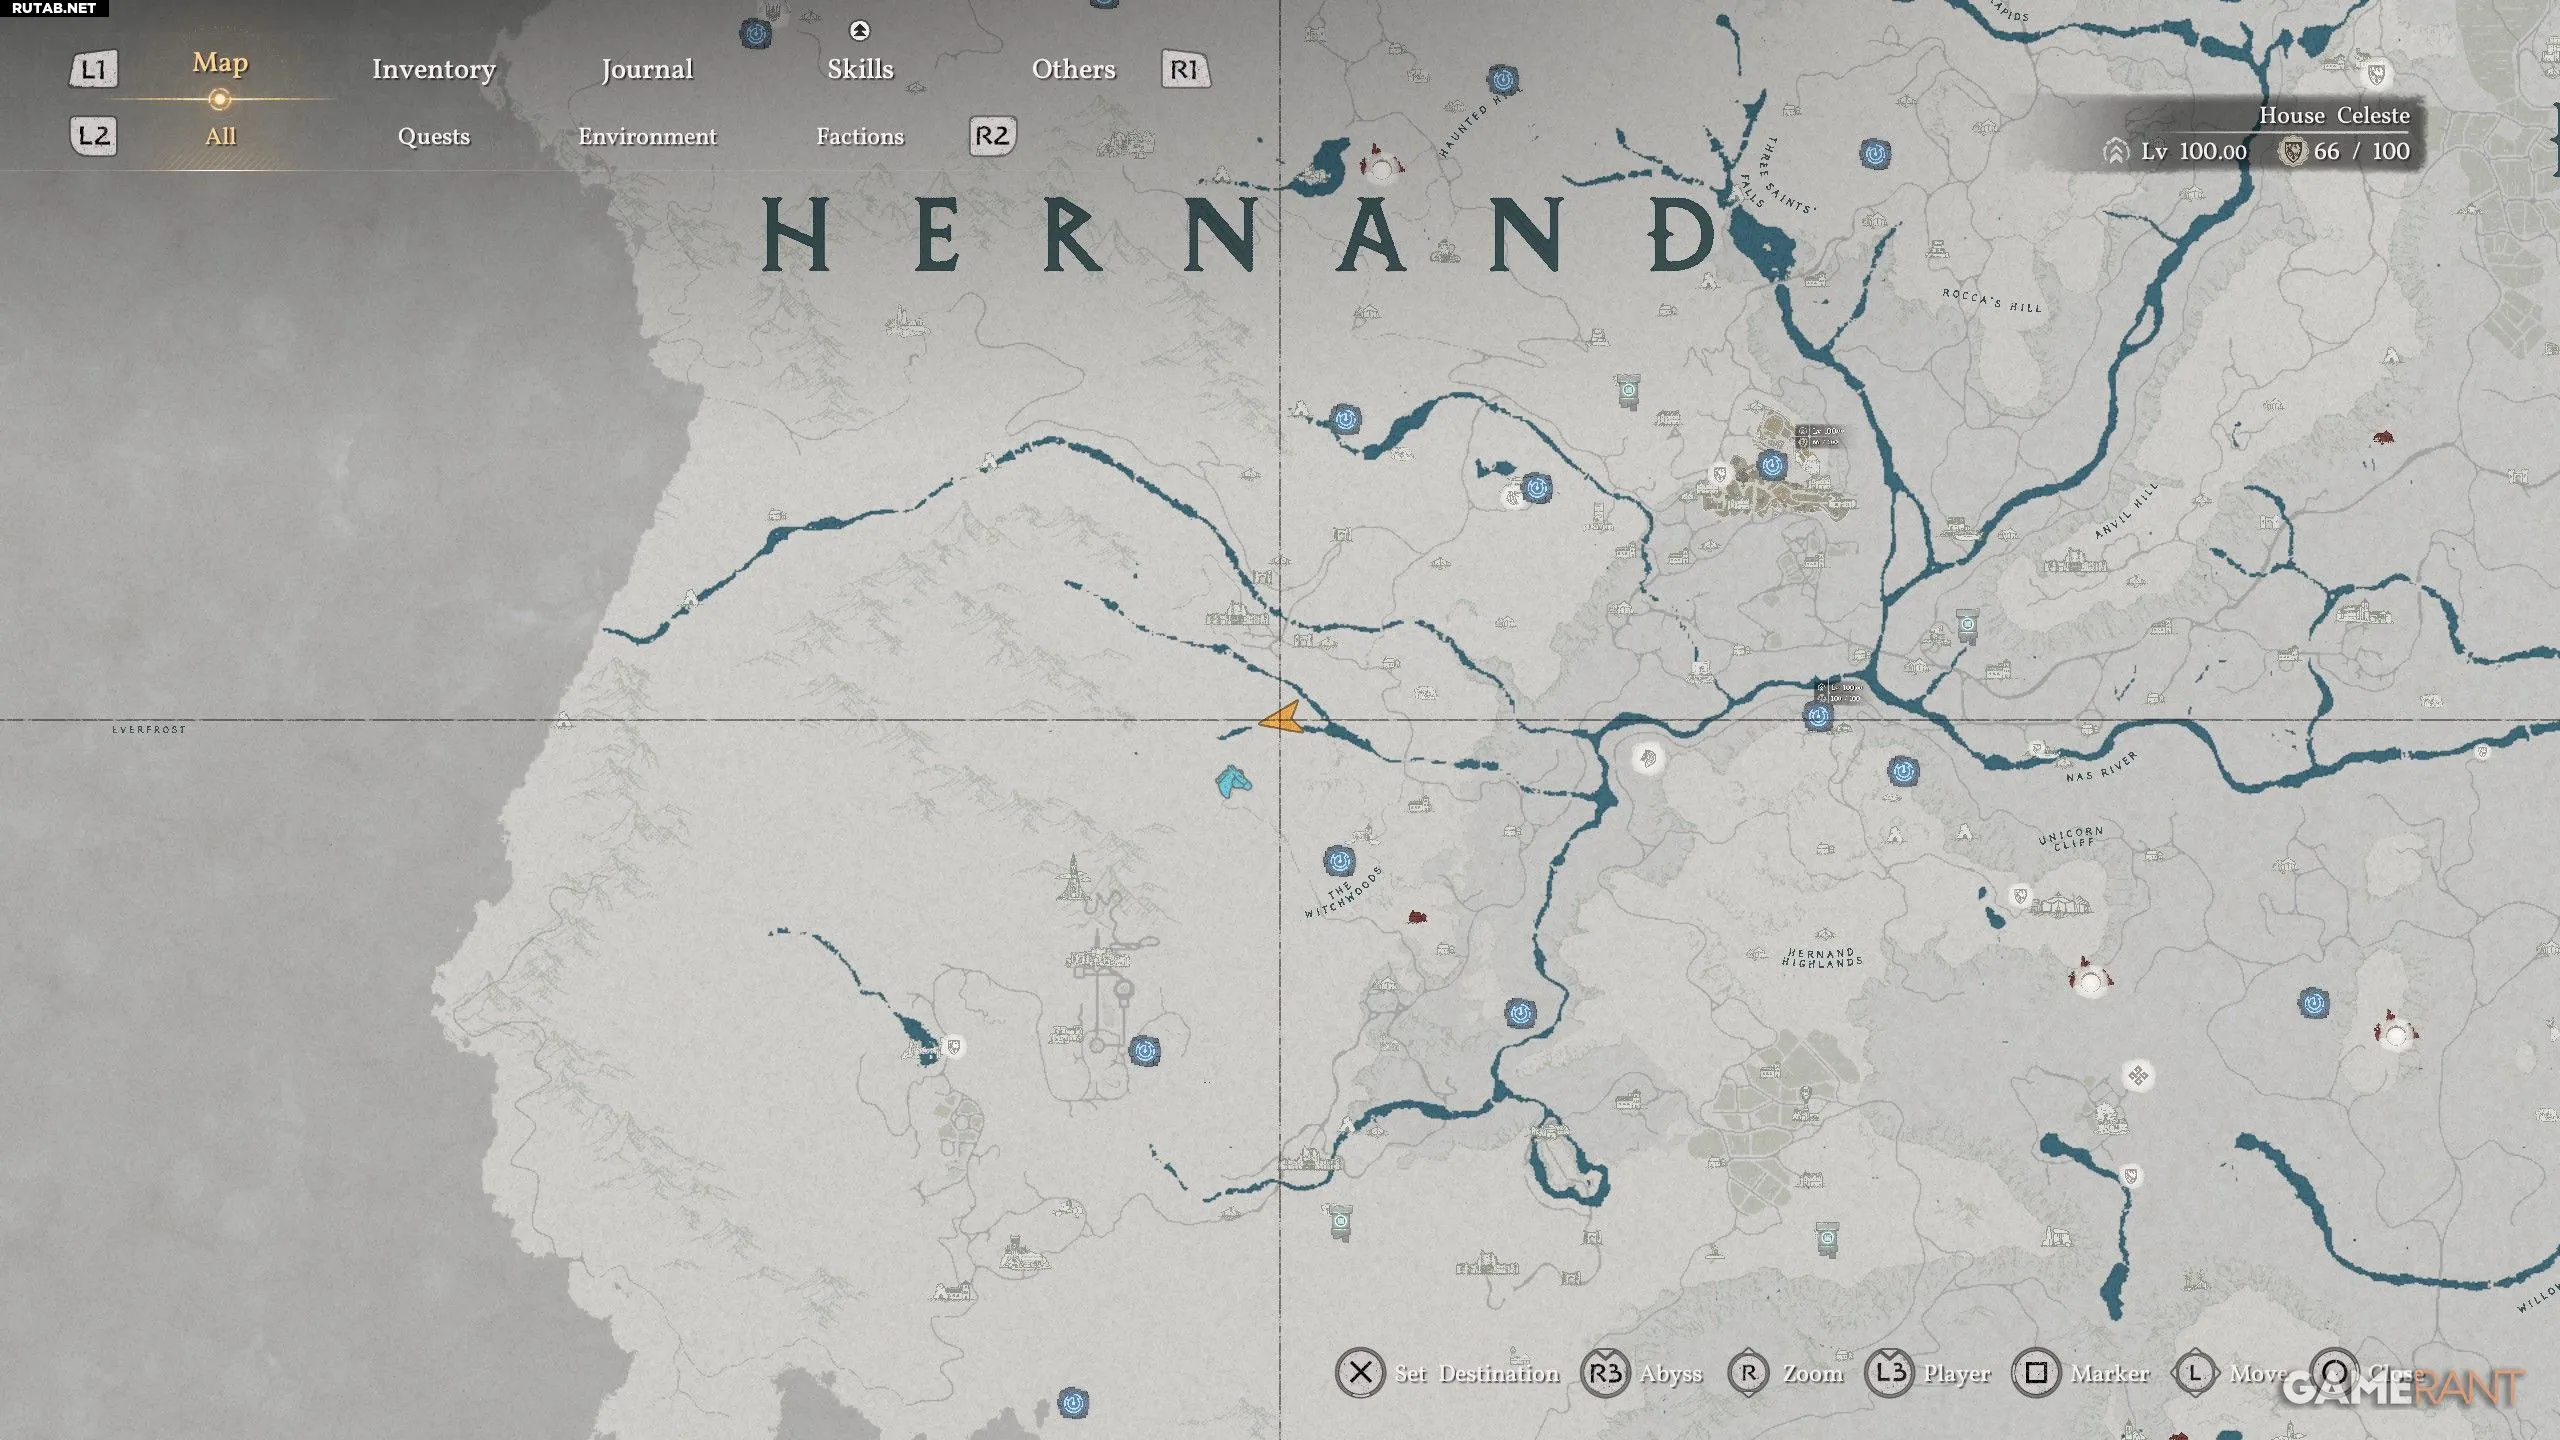2560x1440 pixels.
Task: Click the lion crest icon by the river
Action: 1647,757
